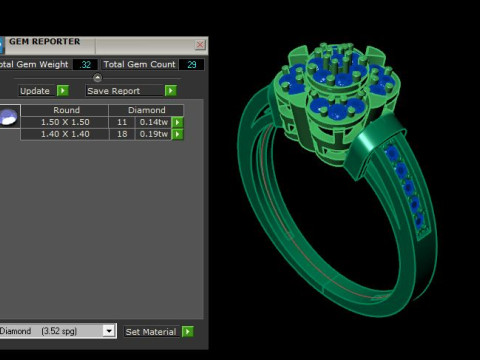Click the Set Material button label

coord(151,332)
